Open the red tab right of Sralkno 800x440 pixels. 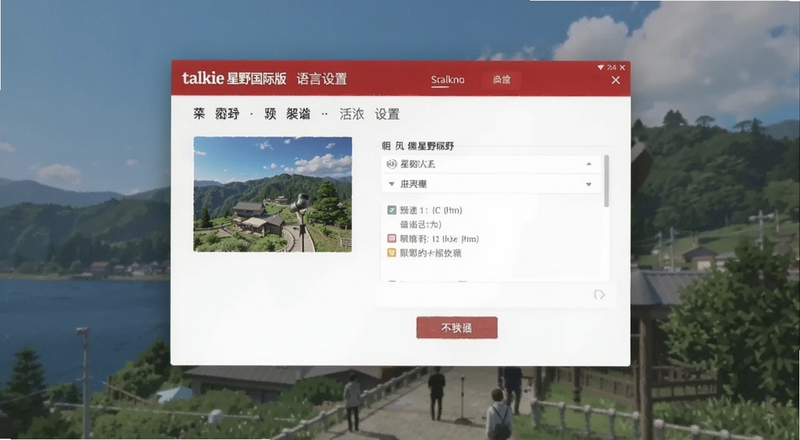click(x=502, y=80)
